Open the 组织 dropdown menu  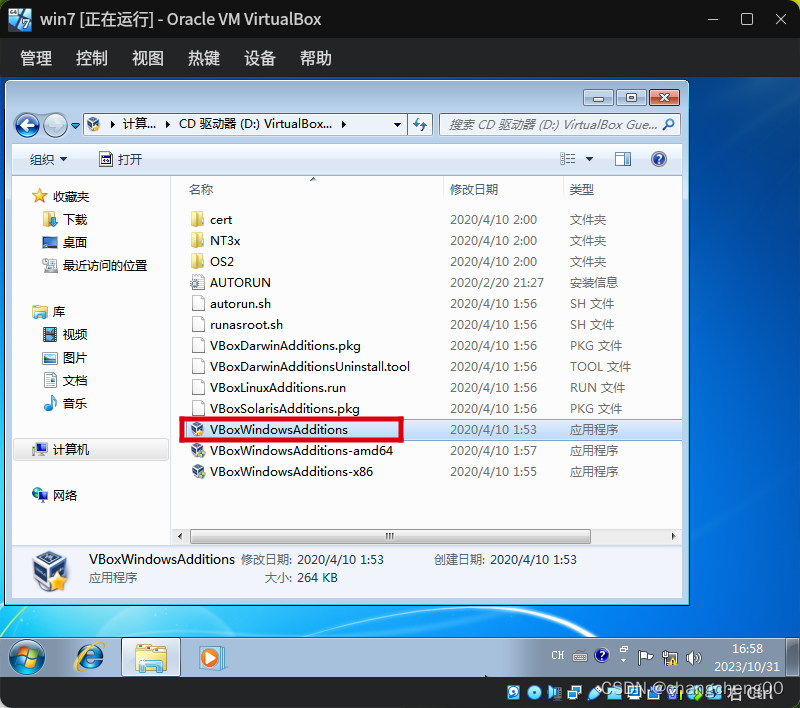48,159
